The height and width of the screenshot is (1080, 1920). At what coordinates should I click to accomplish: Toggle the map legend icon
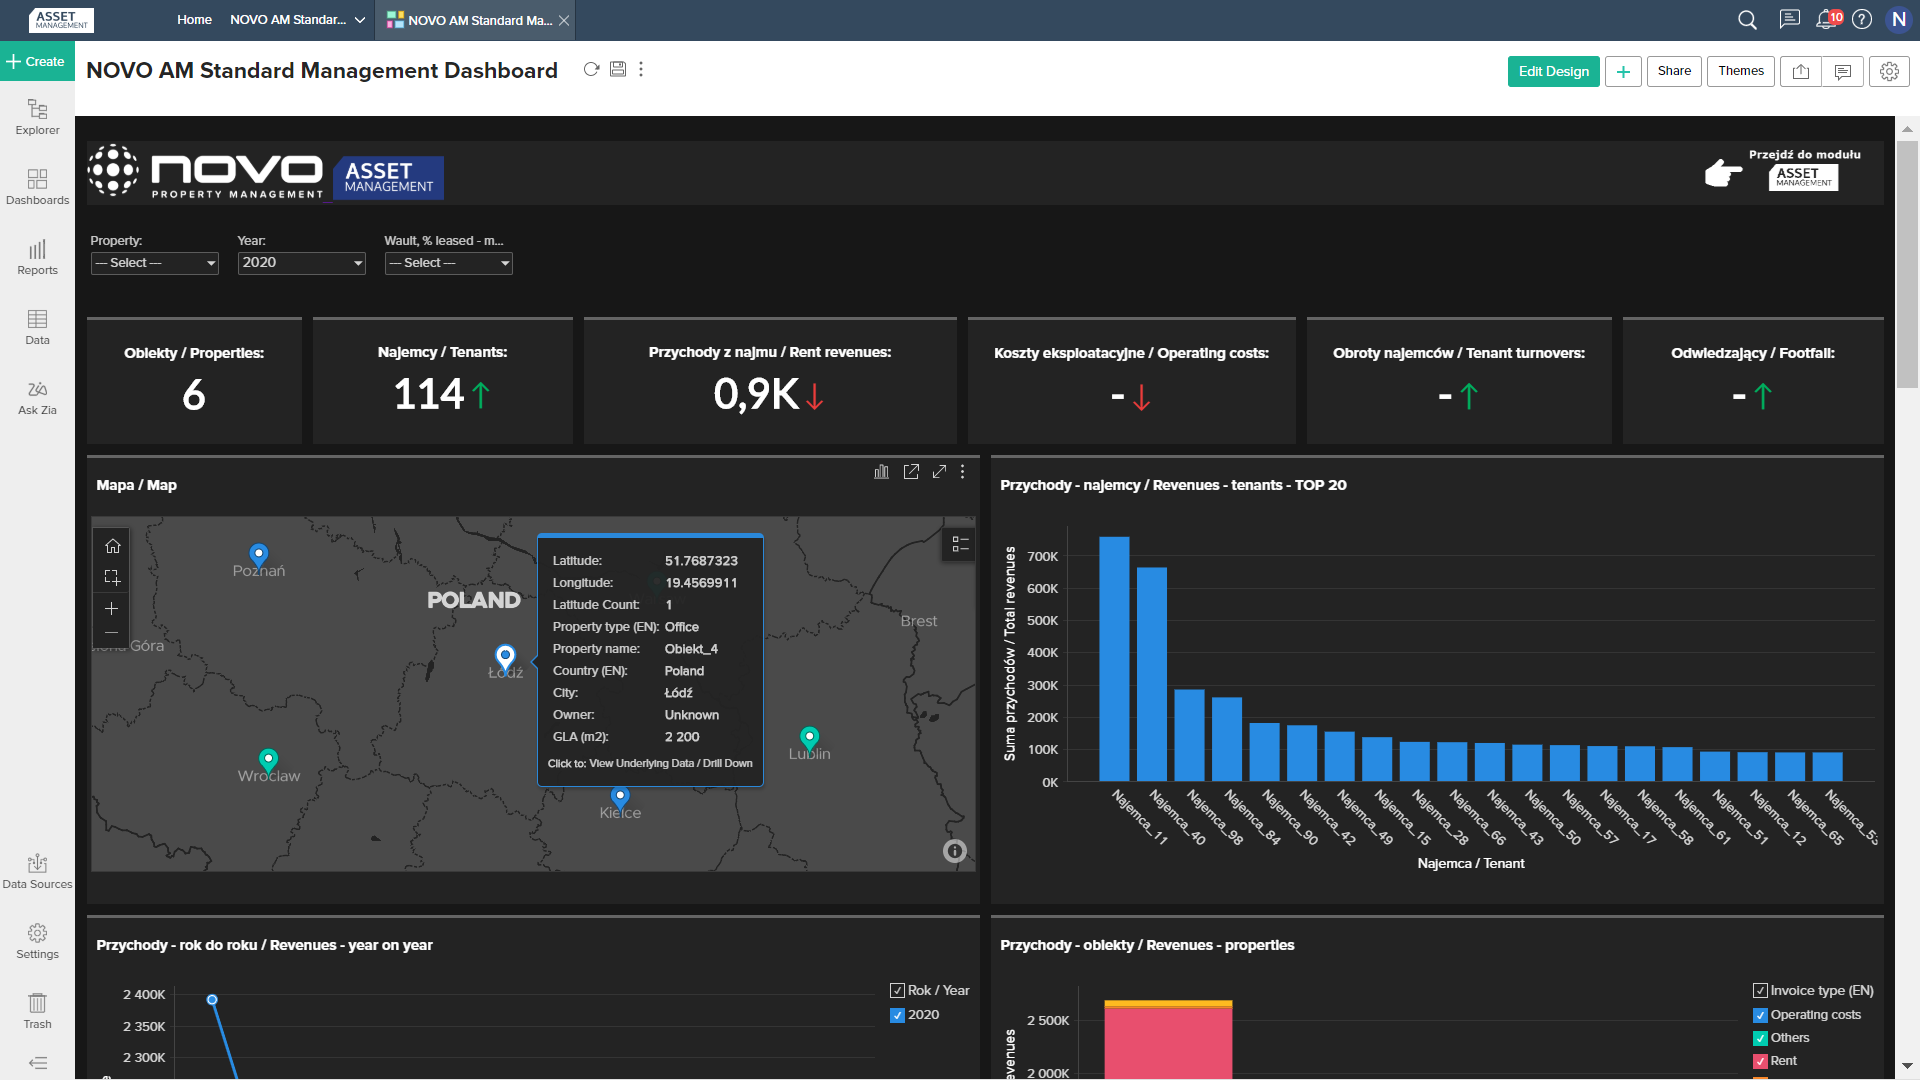(x=960, y=544)
